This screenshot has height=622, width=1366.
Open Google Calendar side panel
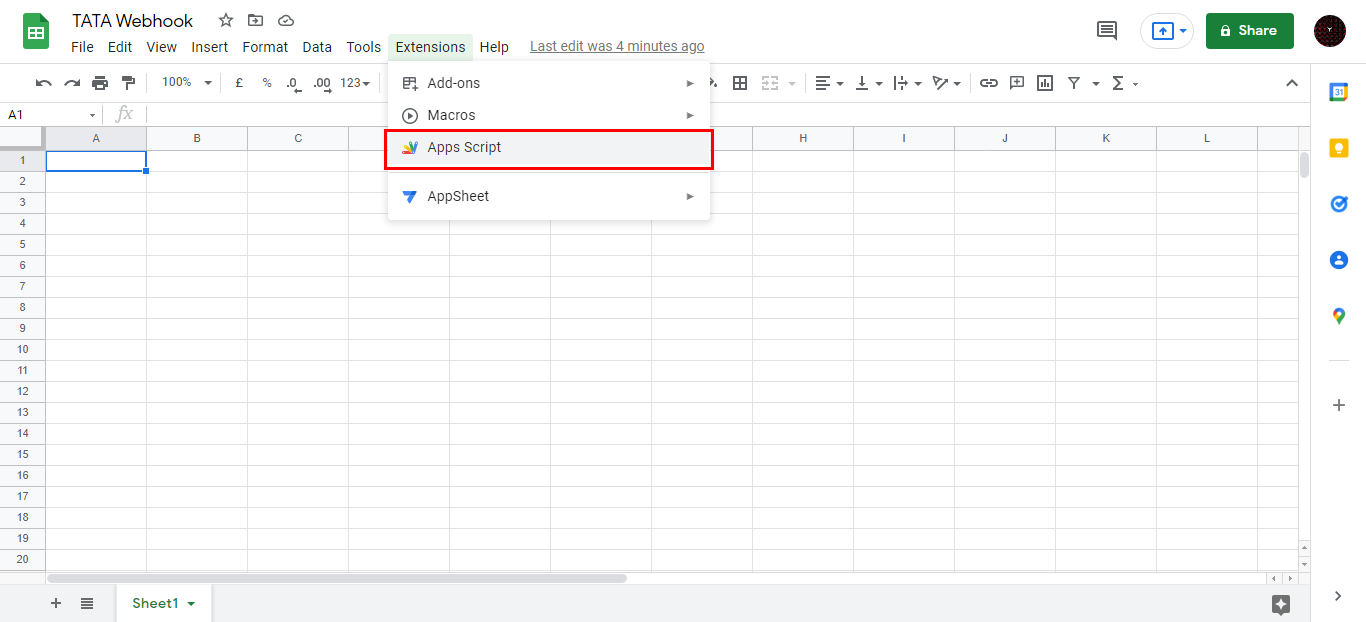[1338, 92]
